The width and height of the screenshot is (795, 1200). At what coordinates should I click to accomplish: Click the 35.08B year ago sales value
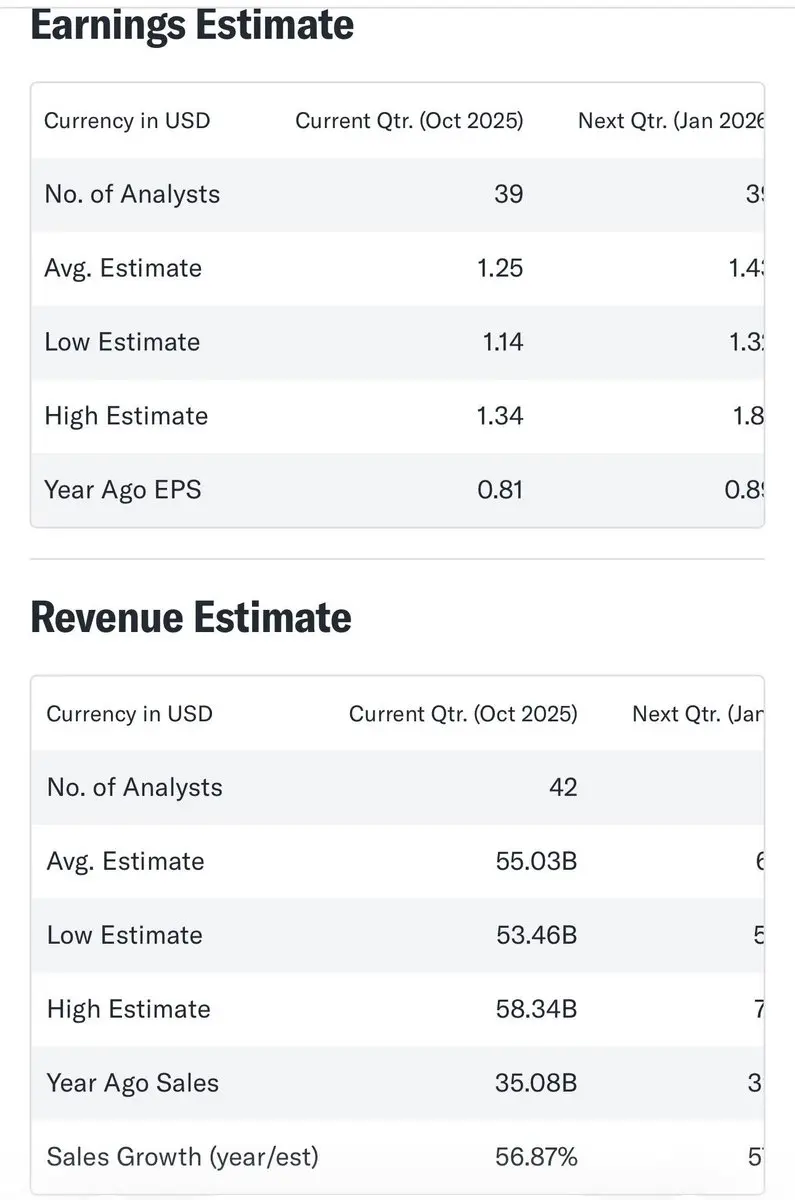(536, 1083)
